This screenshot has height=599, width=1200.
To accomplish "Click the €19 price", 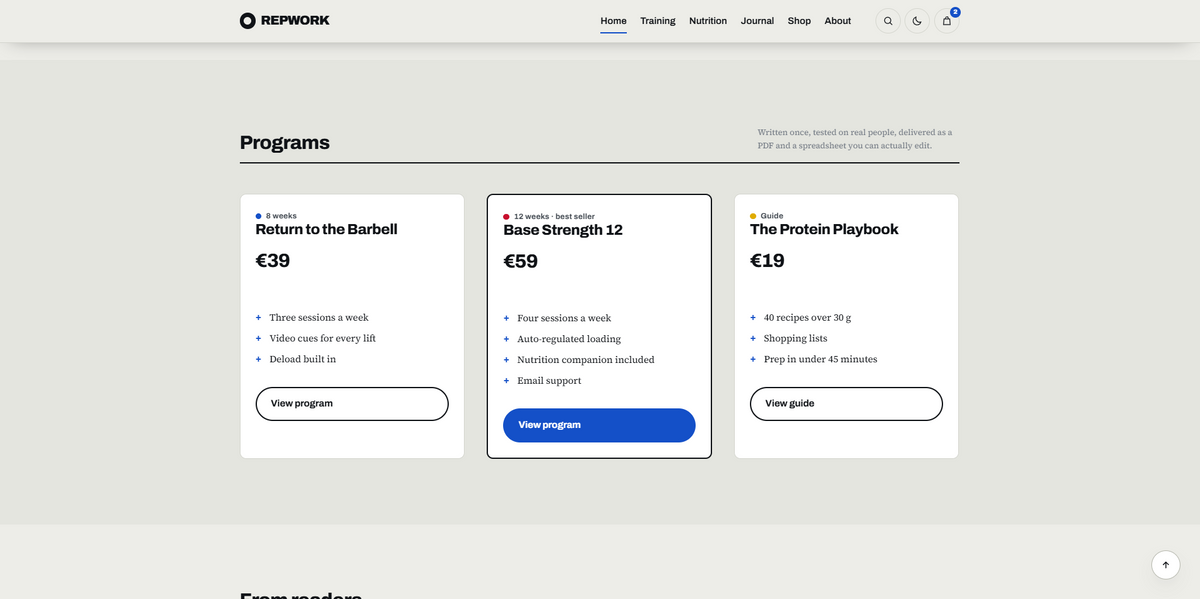I will 767,261.
